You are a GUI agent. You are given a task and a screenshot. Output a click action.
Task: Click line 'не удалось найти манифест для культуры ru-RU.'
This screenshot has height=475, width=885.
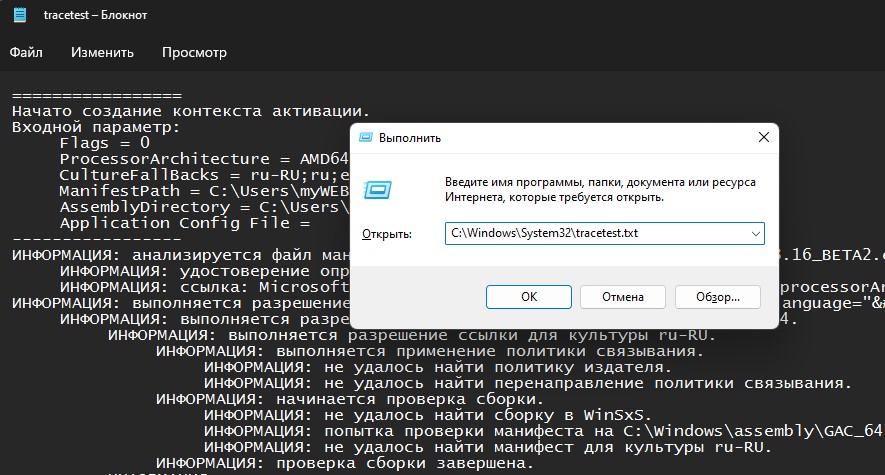pos(488,447)
